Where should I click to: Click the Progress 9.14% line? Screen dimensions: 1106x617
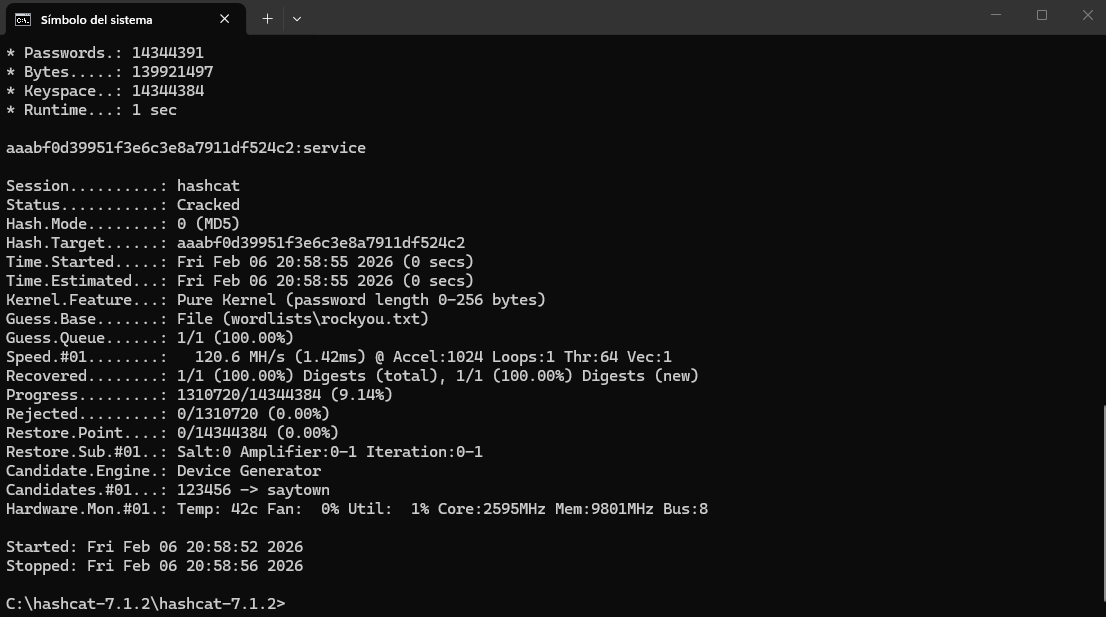coord(199,395)
